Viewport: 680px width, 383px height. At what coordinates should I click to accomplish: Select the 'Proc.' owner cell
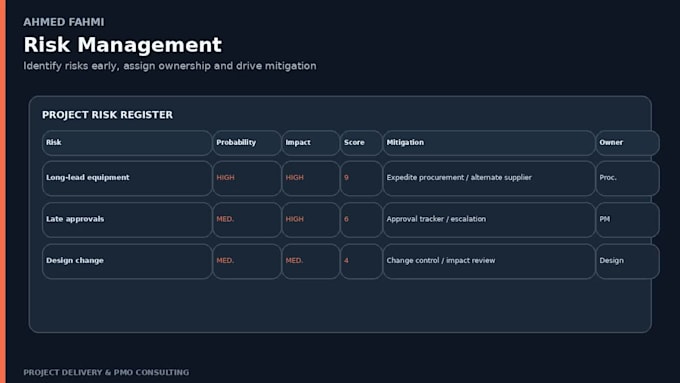click(x=628, y=178)
